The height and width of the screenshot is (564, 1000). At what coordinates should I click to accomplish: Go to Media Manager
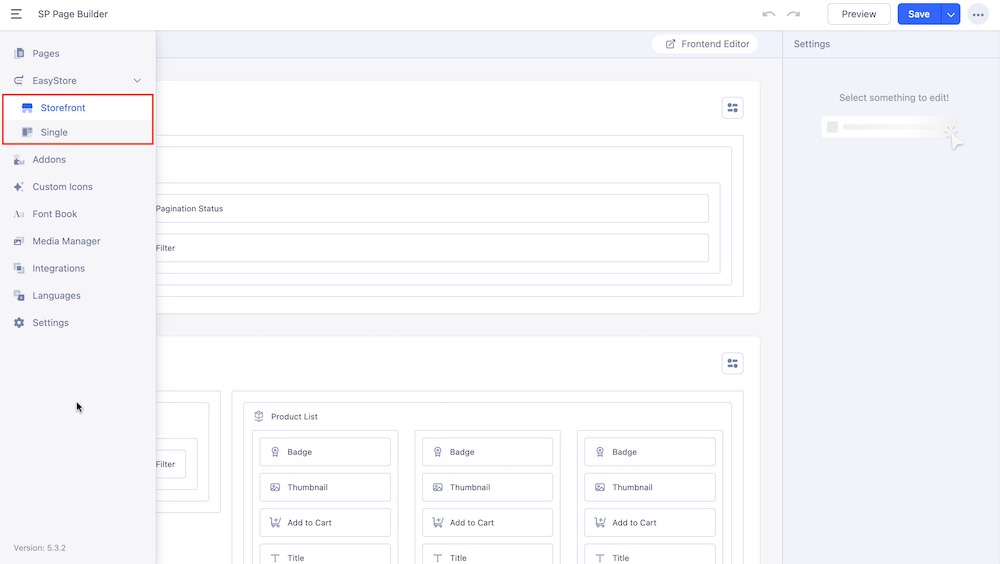[x=66, y=241]
